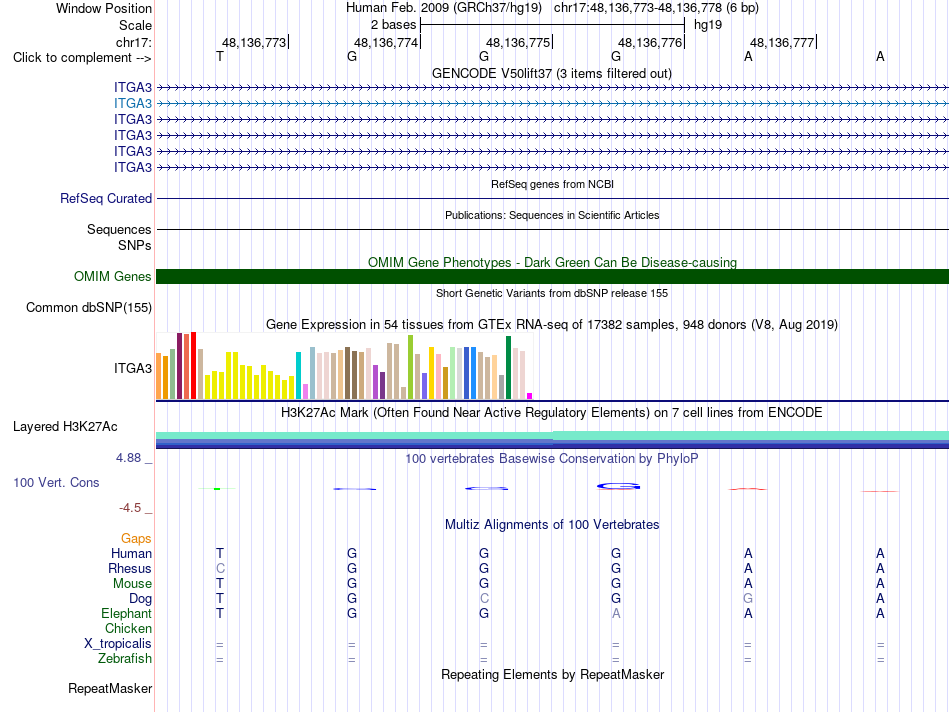Image resolution: width=950 pixels, height=712 pixels.
Task: Click the teal H3K27Ac signal band
Action: coord(552,436)
